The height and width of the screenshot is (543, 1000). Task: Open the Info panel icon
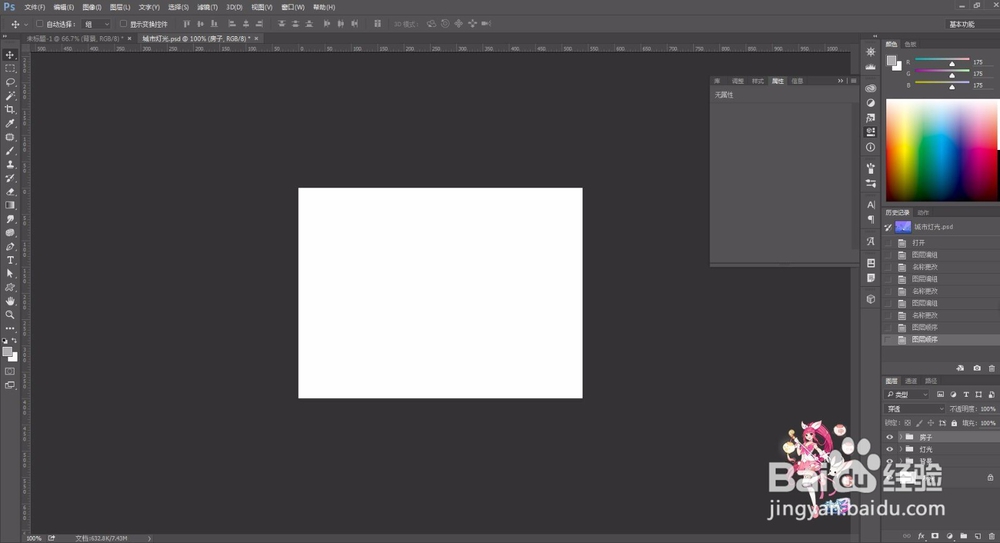coord(871,147)
